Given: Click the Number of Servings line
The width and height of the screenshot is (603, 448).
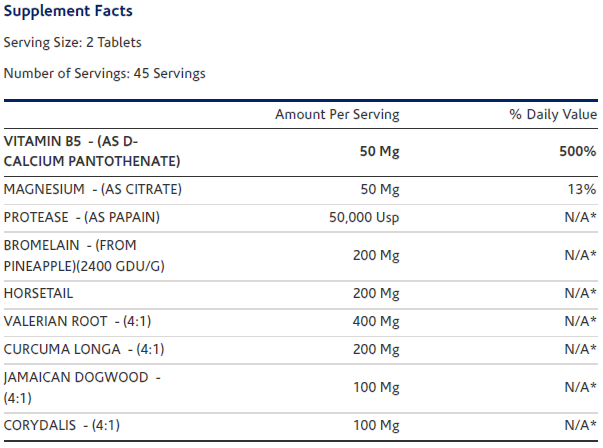Looking at the screenshot, I should point(105,73).
